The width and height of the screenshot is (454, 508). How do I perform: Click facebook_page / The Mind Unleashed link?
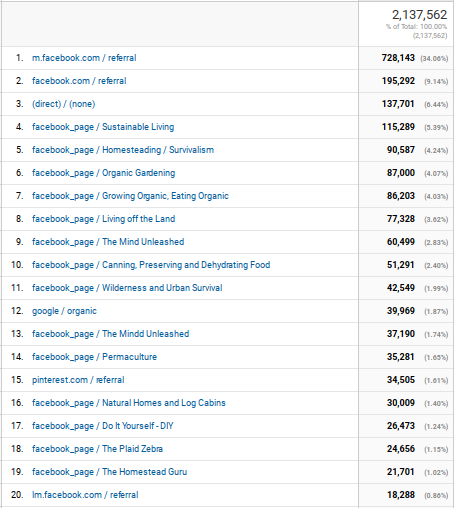(x=108, y=242)
